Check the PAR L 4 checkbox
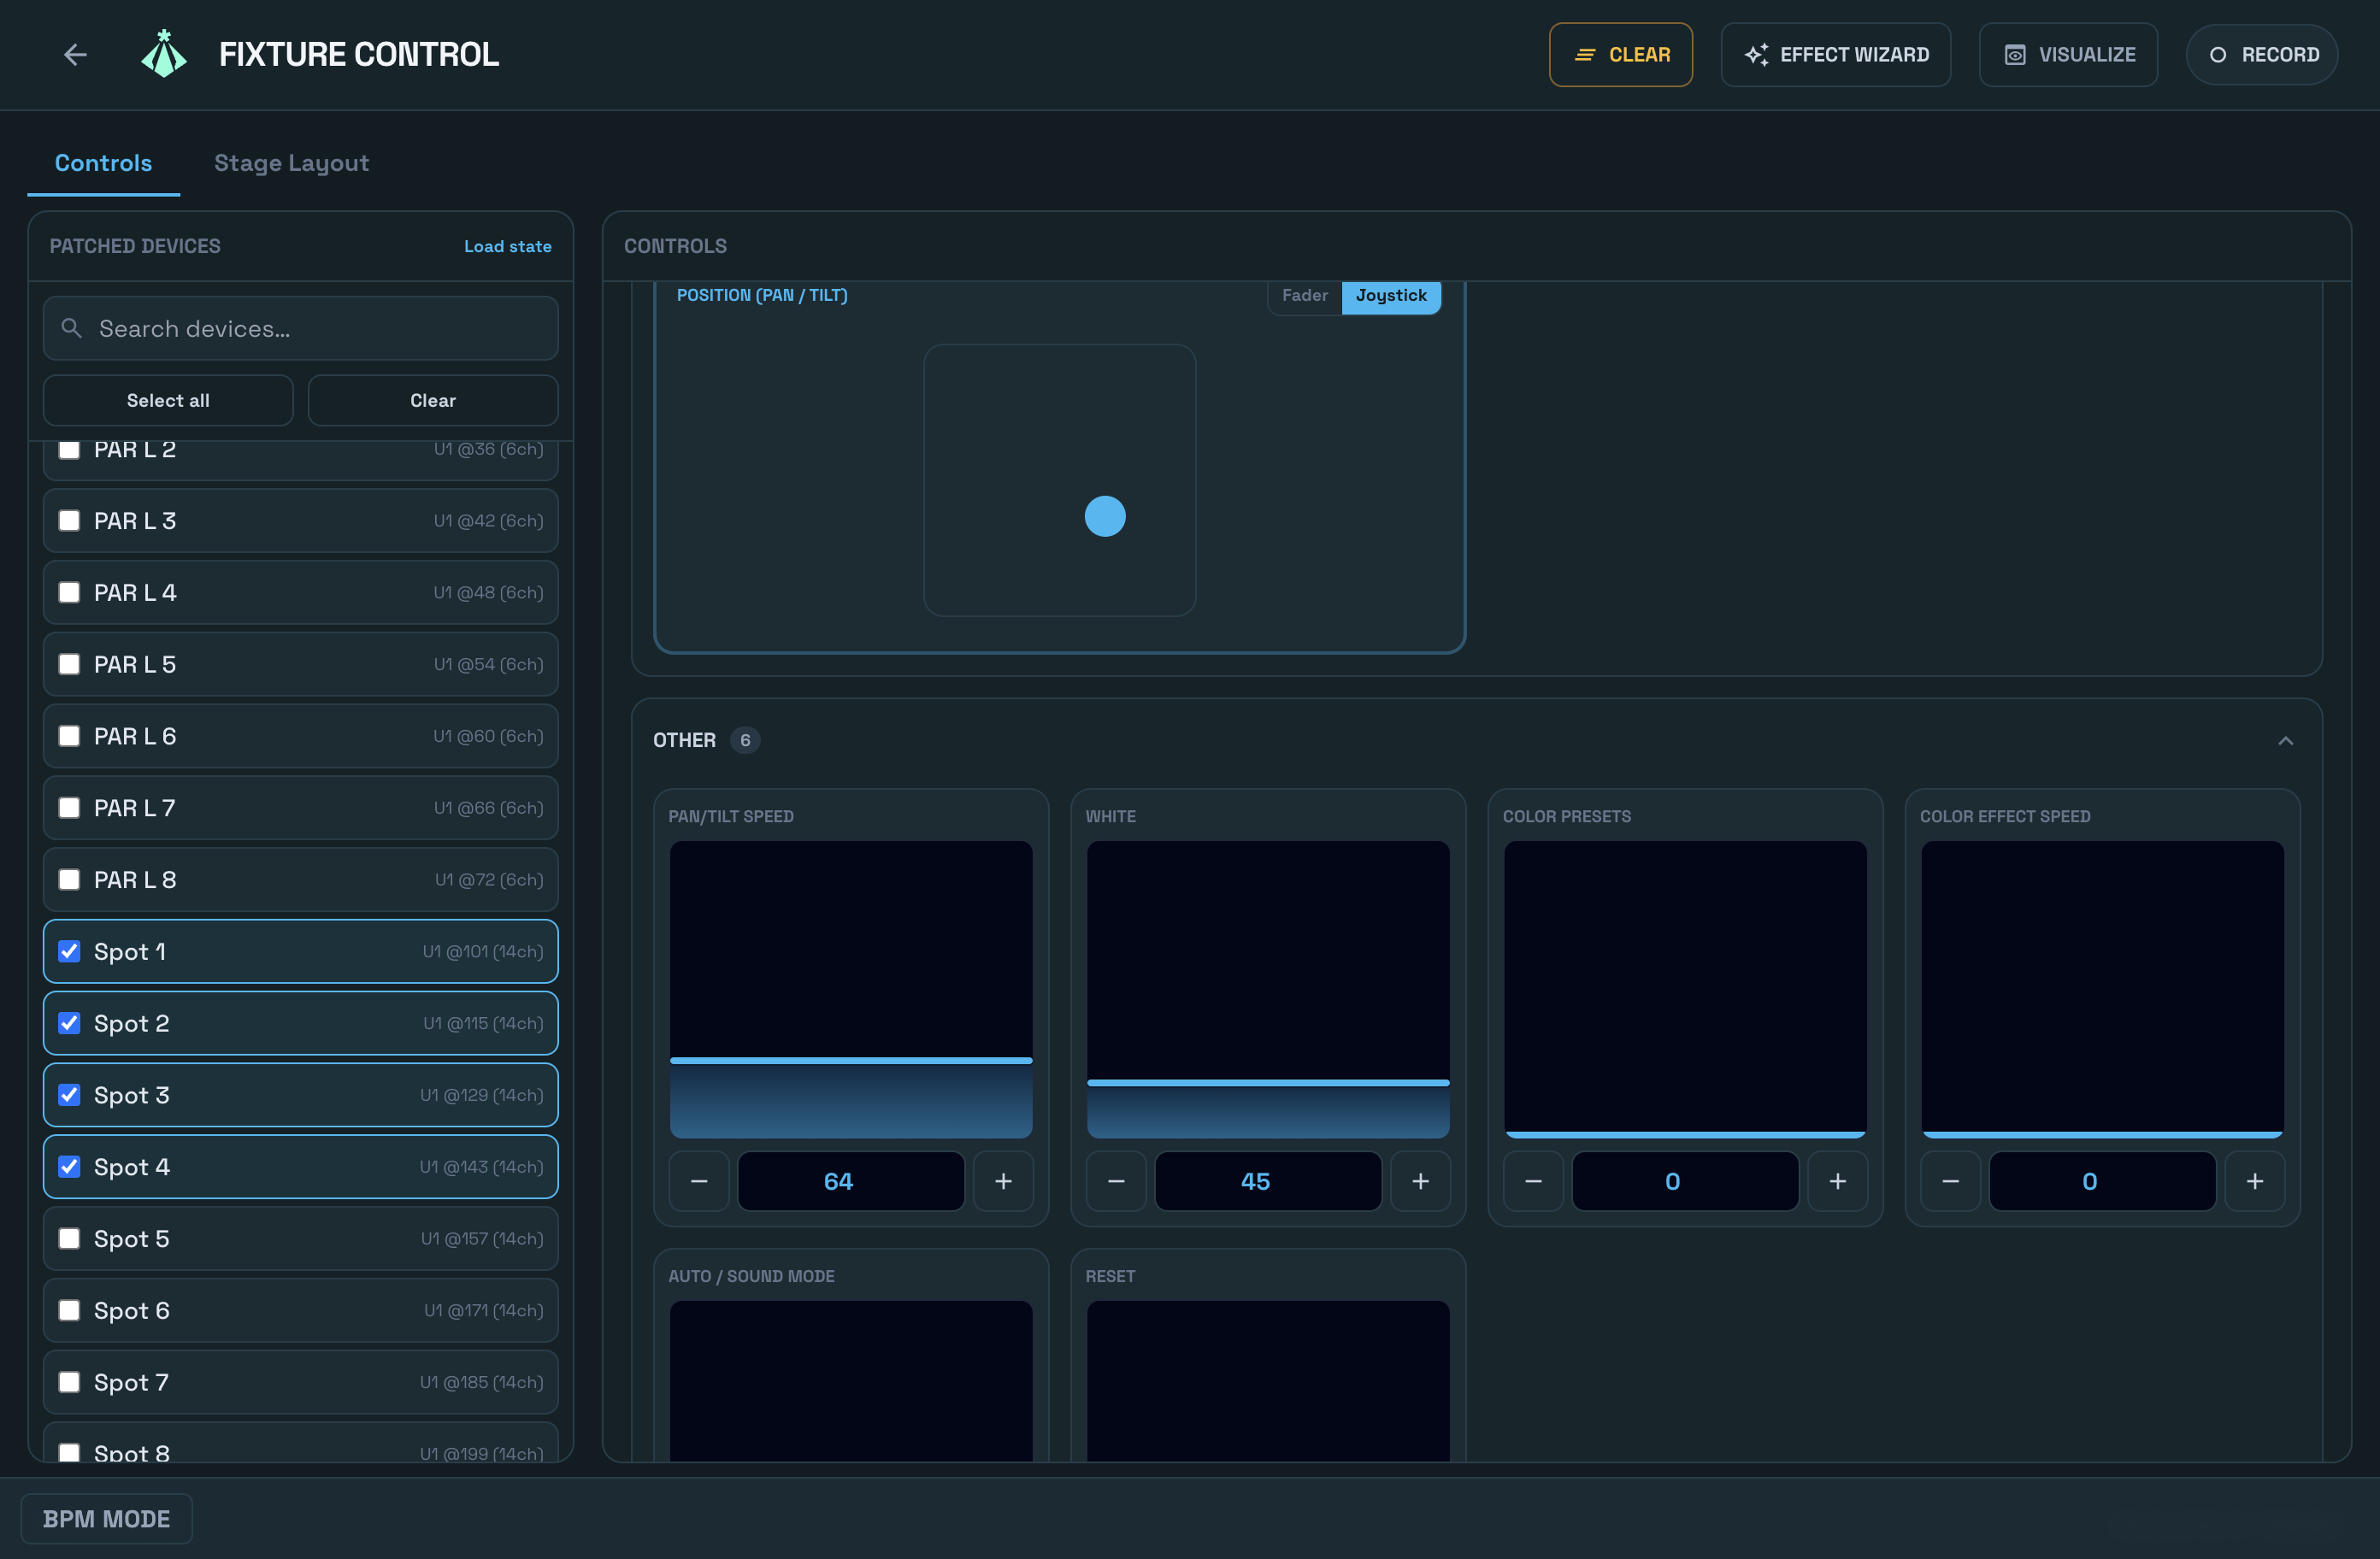Image resolution: width=2380 pixels, height=1559 pixels. 69,592
